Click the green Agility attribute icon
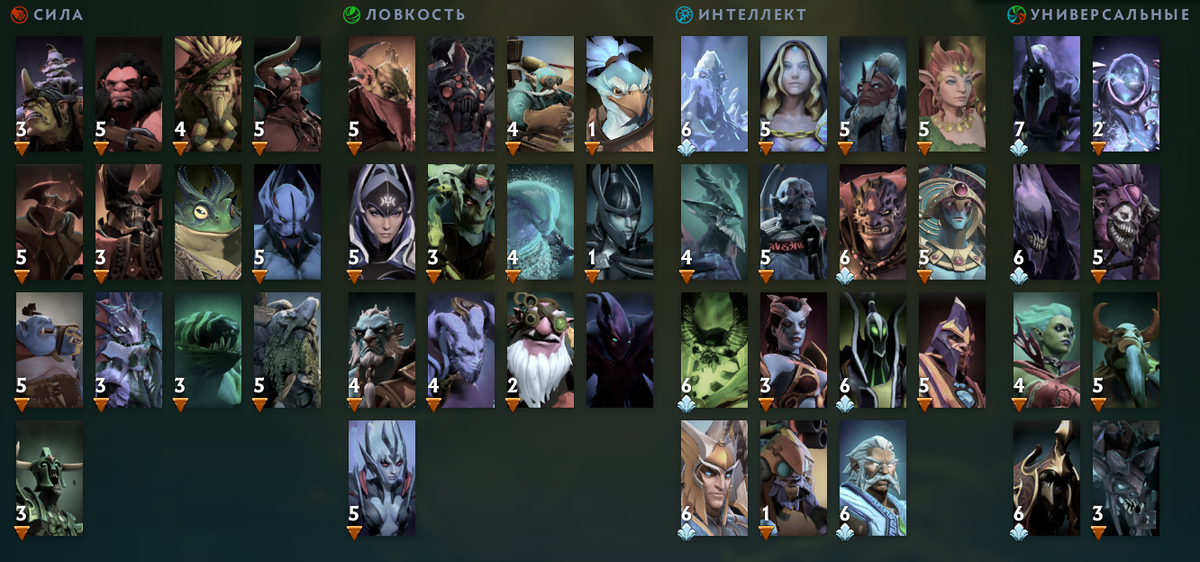The image size is (1200, 562). [x=352, y=14]
